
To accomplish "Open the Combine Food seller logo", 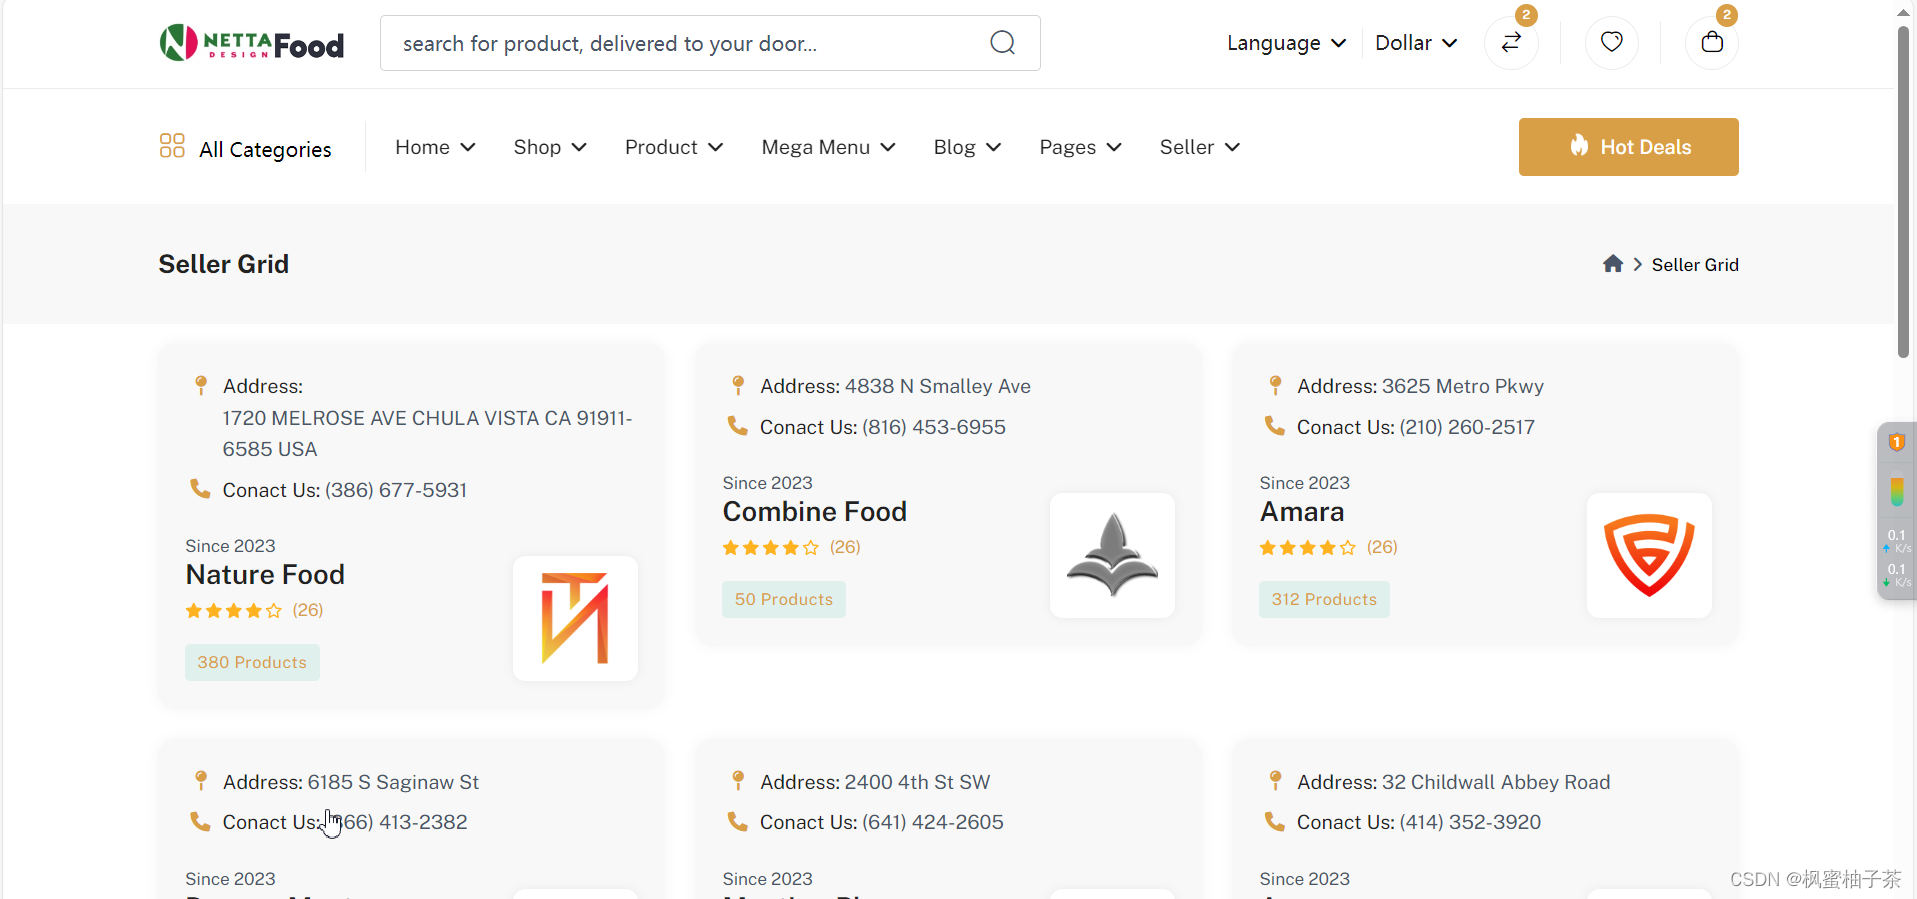I will coord(1112,555).
